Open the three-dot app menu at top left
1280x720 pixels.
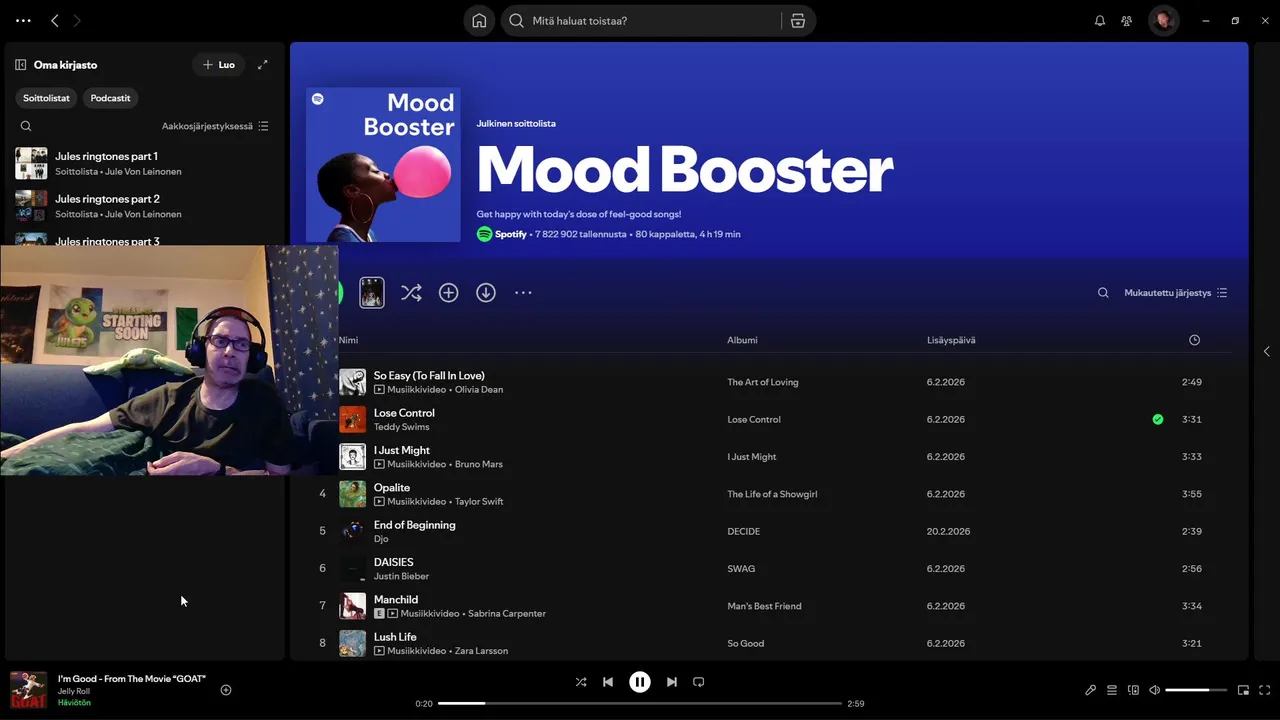pyautogui.click(x=23, y=20)
